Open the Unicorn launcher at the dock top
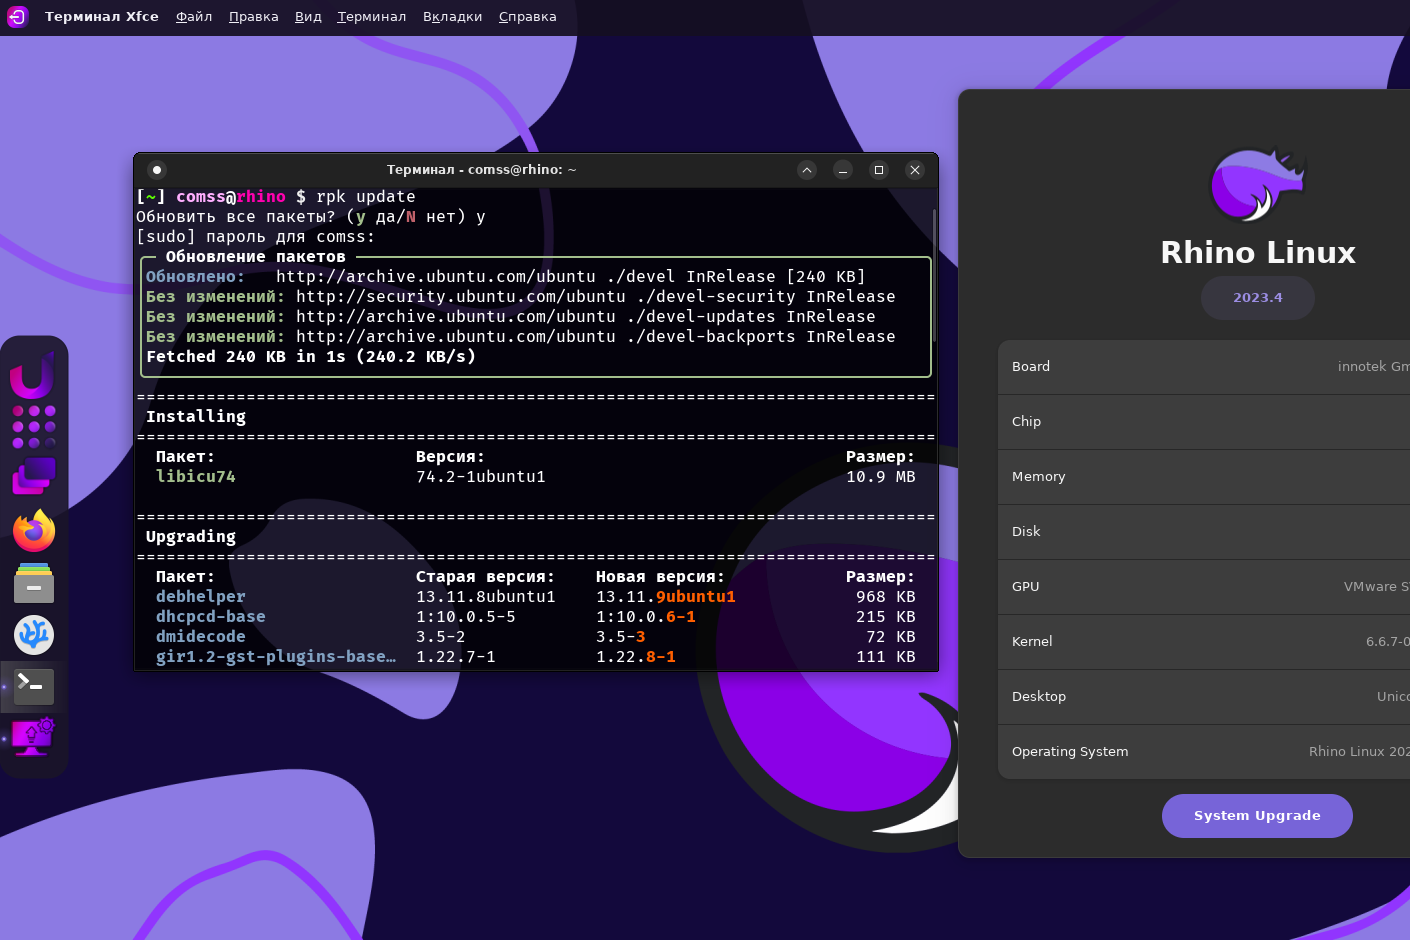Viewport: 1410px width, 940px height. coord(32,375)
